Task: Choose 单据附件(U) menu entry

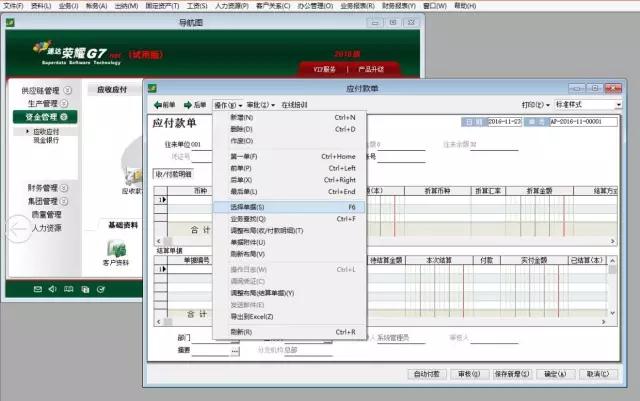Action: click(x=289, y=242)
